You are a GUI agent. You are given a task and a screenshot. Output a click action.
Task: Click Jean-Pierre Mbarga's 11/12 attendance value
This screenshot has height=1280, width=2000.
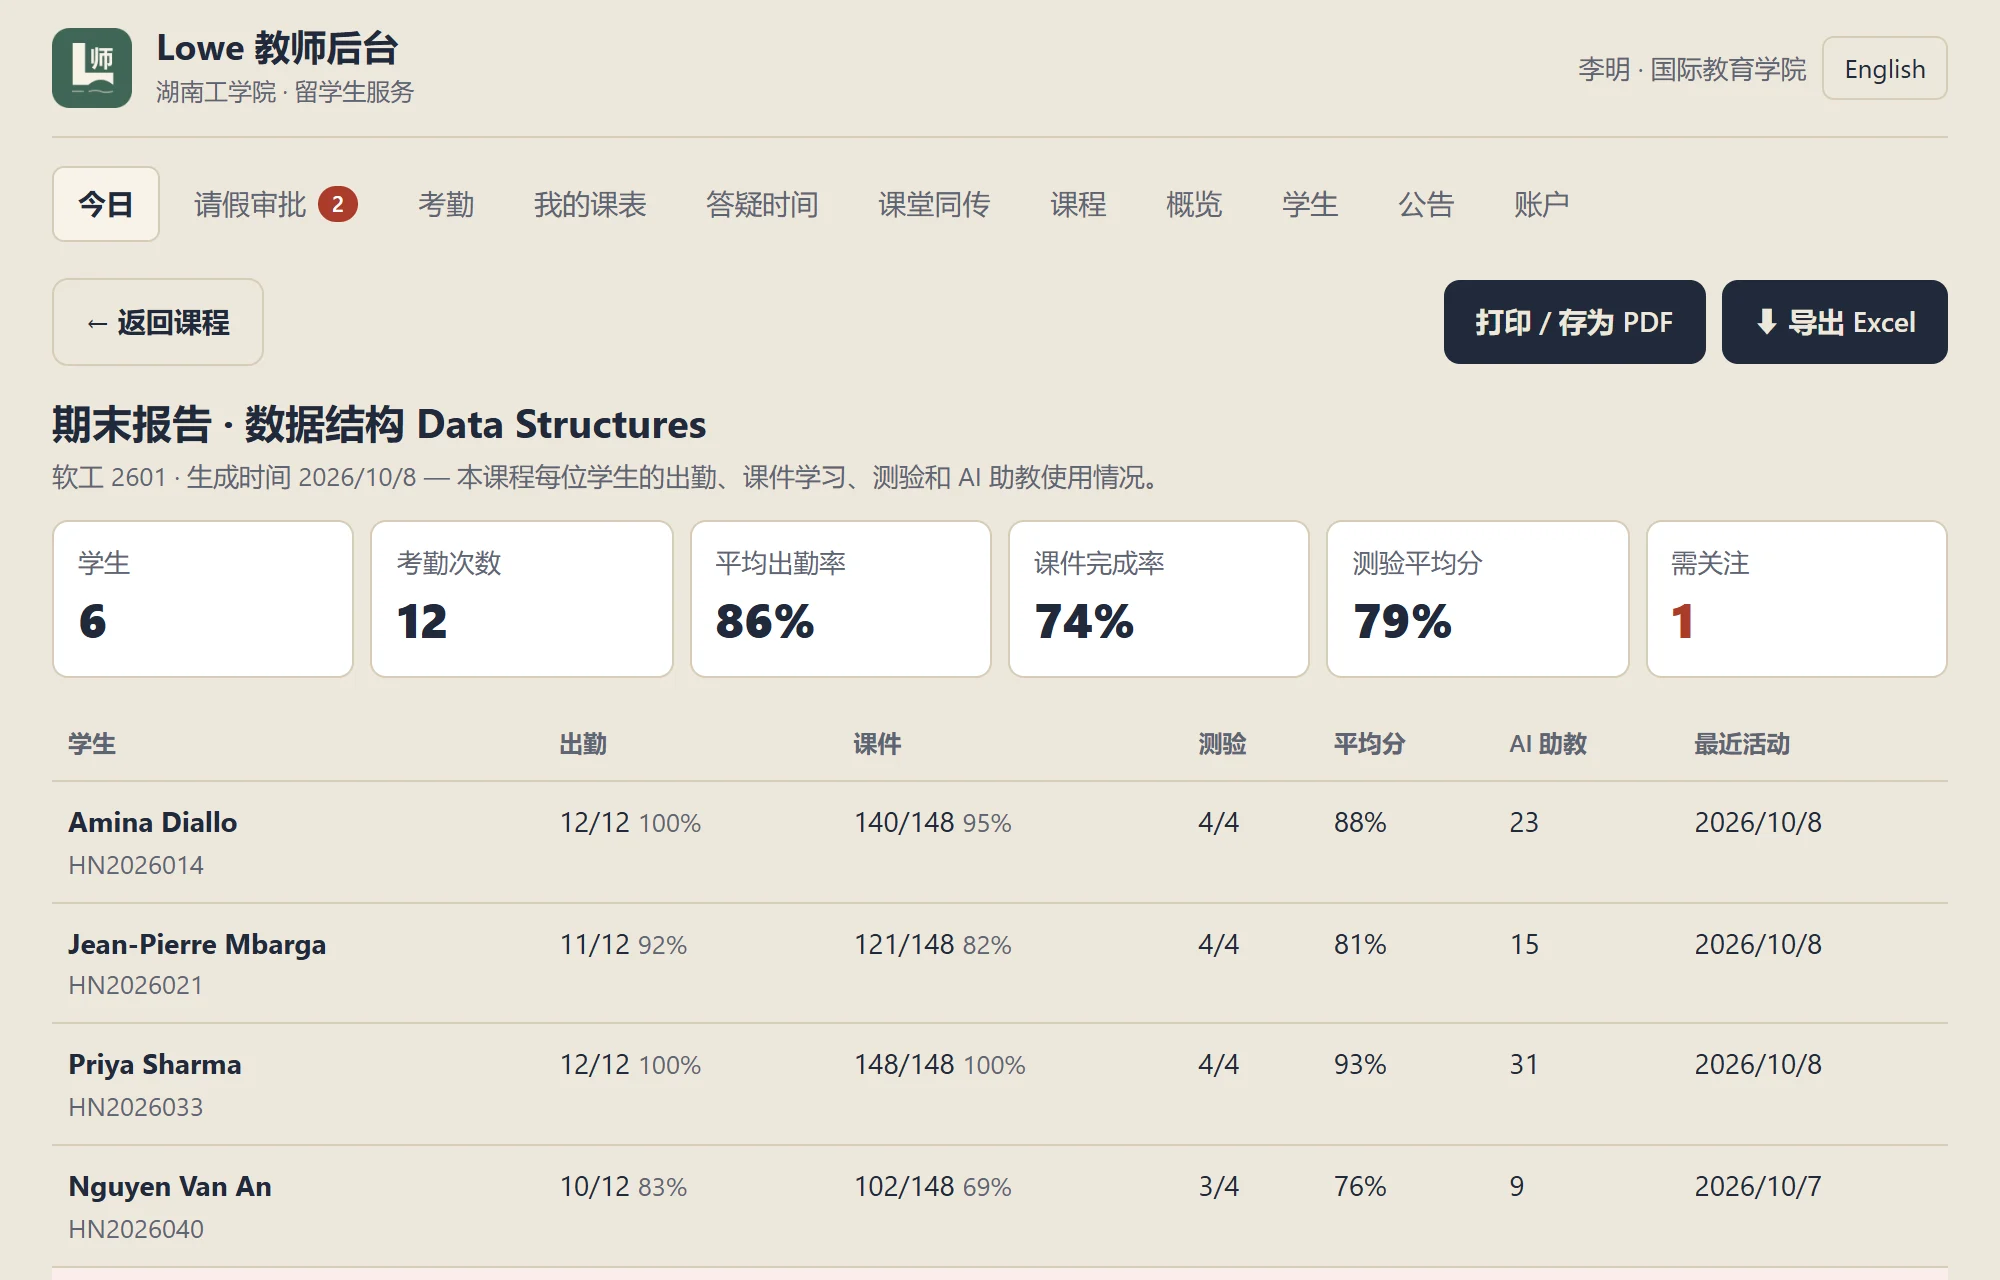tap(594, 944)
